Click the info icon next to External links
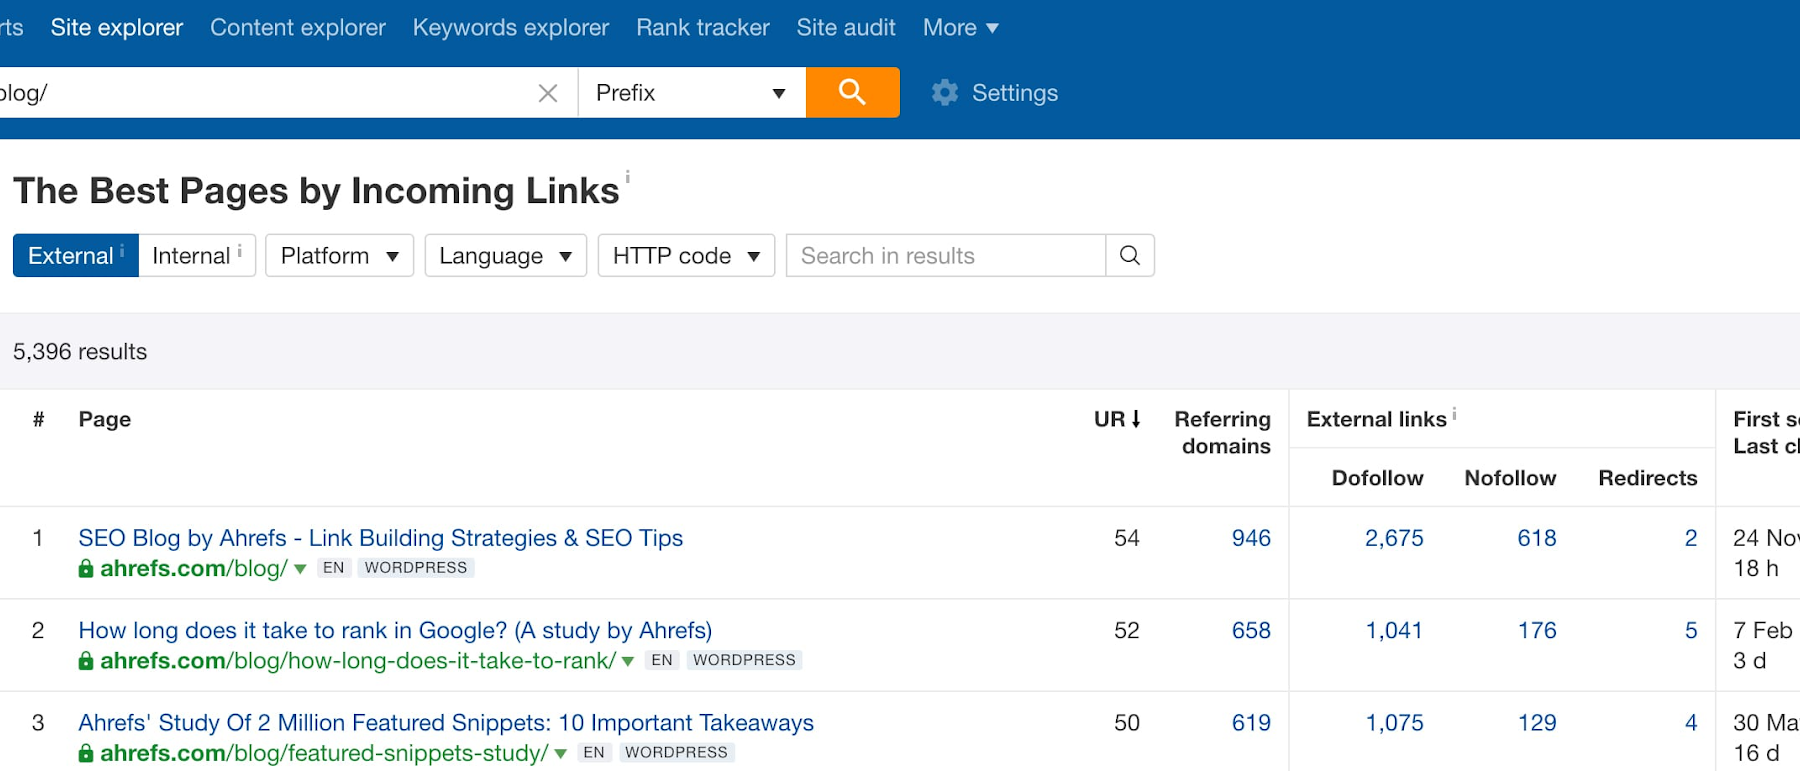 click(x=1455, y=413)
